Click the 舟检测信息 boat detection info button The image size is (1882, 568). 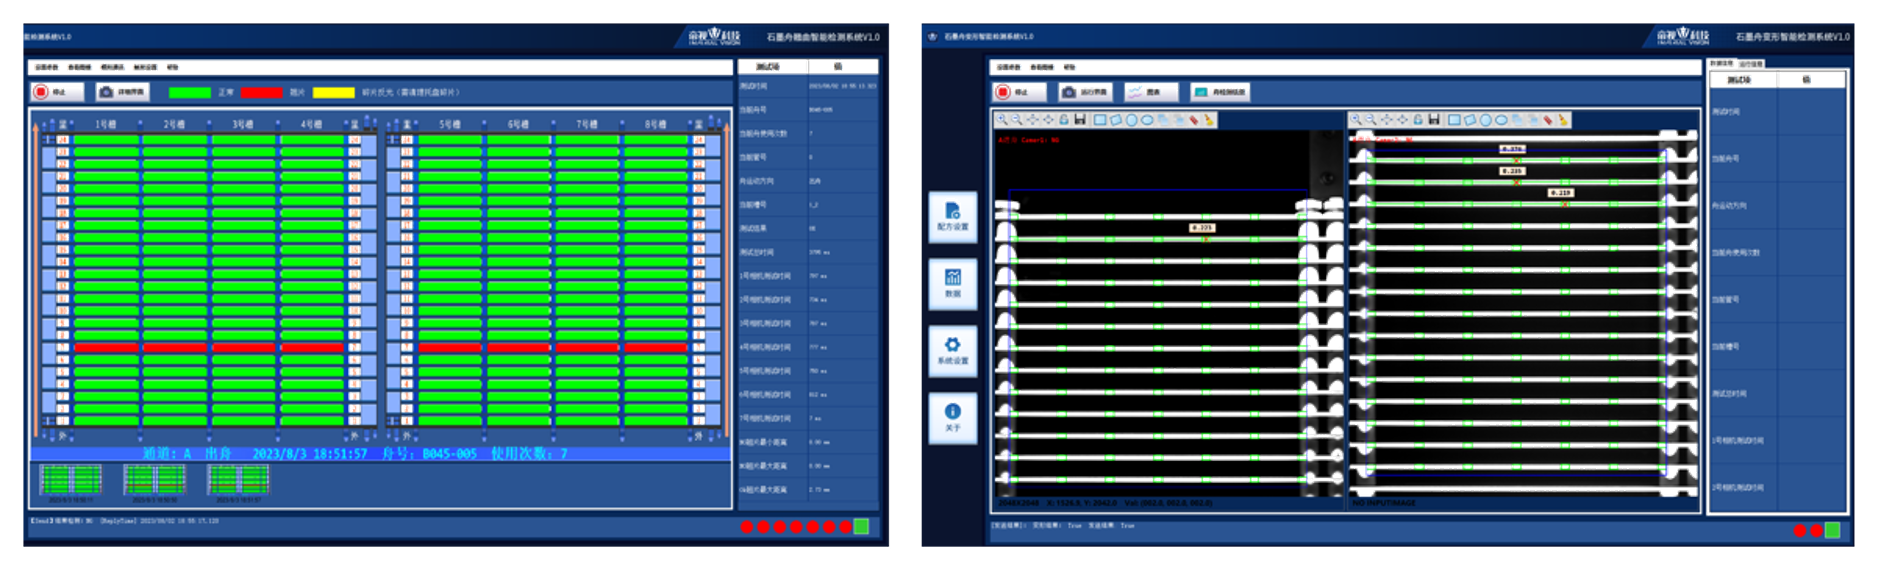pyautogui.click(x=1220, y=92)
